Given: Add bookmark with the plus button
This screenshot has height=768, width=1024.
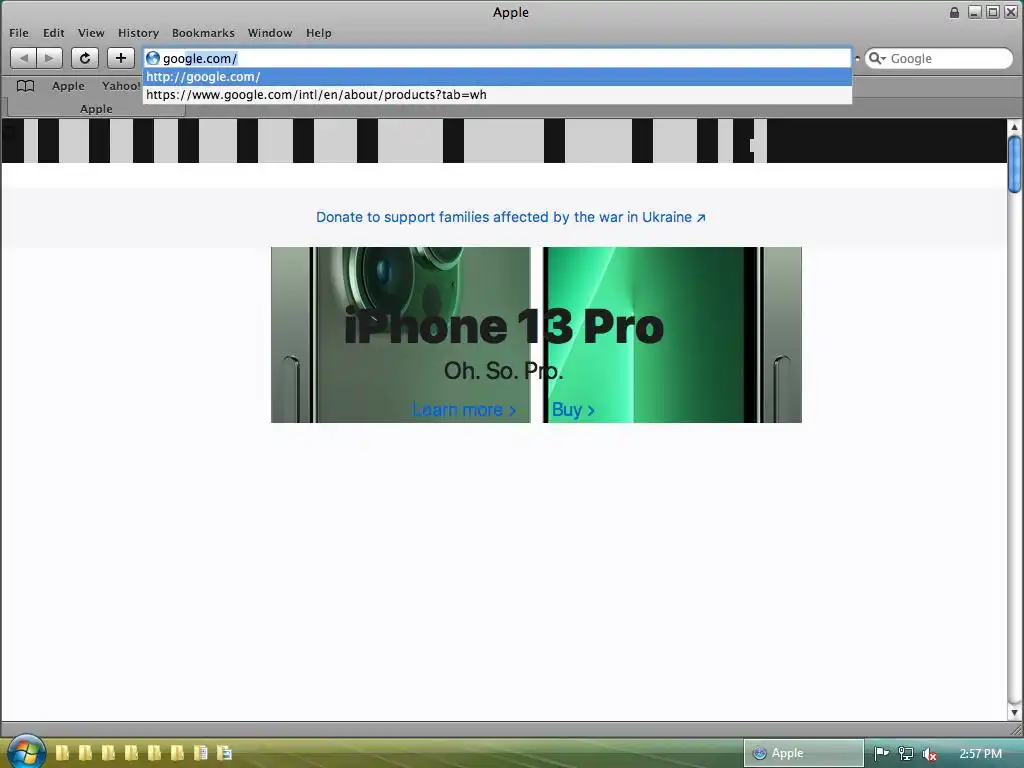Looking at the screenshot, I should (121, 58).
